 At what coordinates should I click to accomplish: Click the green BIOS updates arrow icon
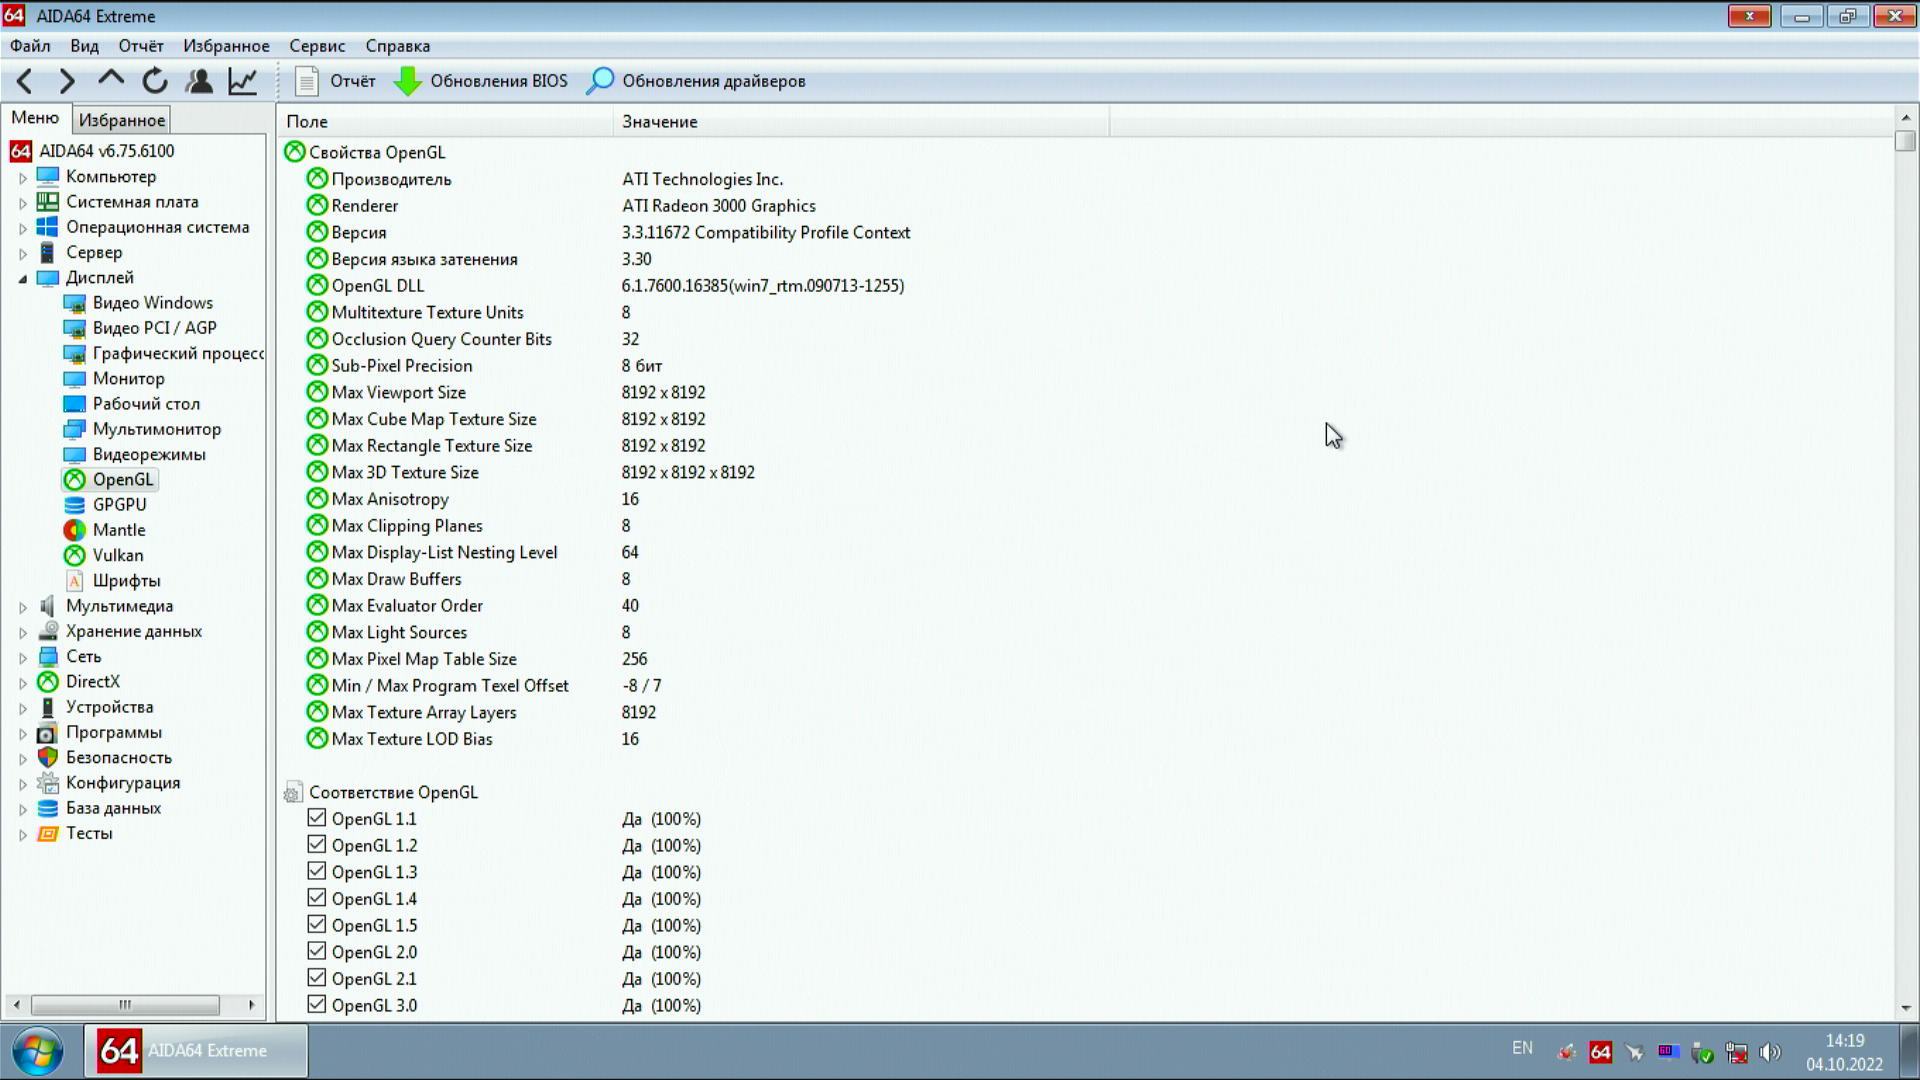click(407, 81)
